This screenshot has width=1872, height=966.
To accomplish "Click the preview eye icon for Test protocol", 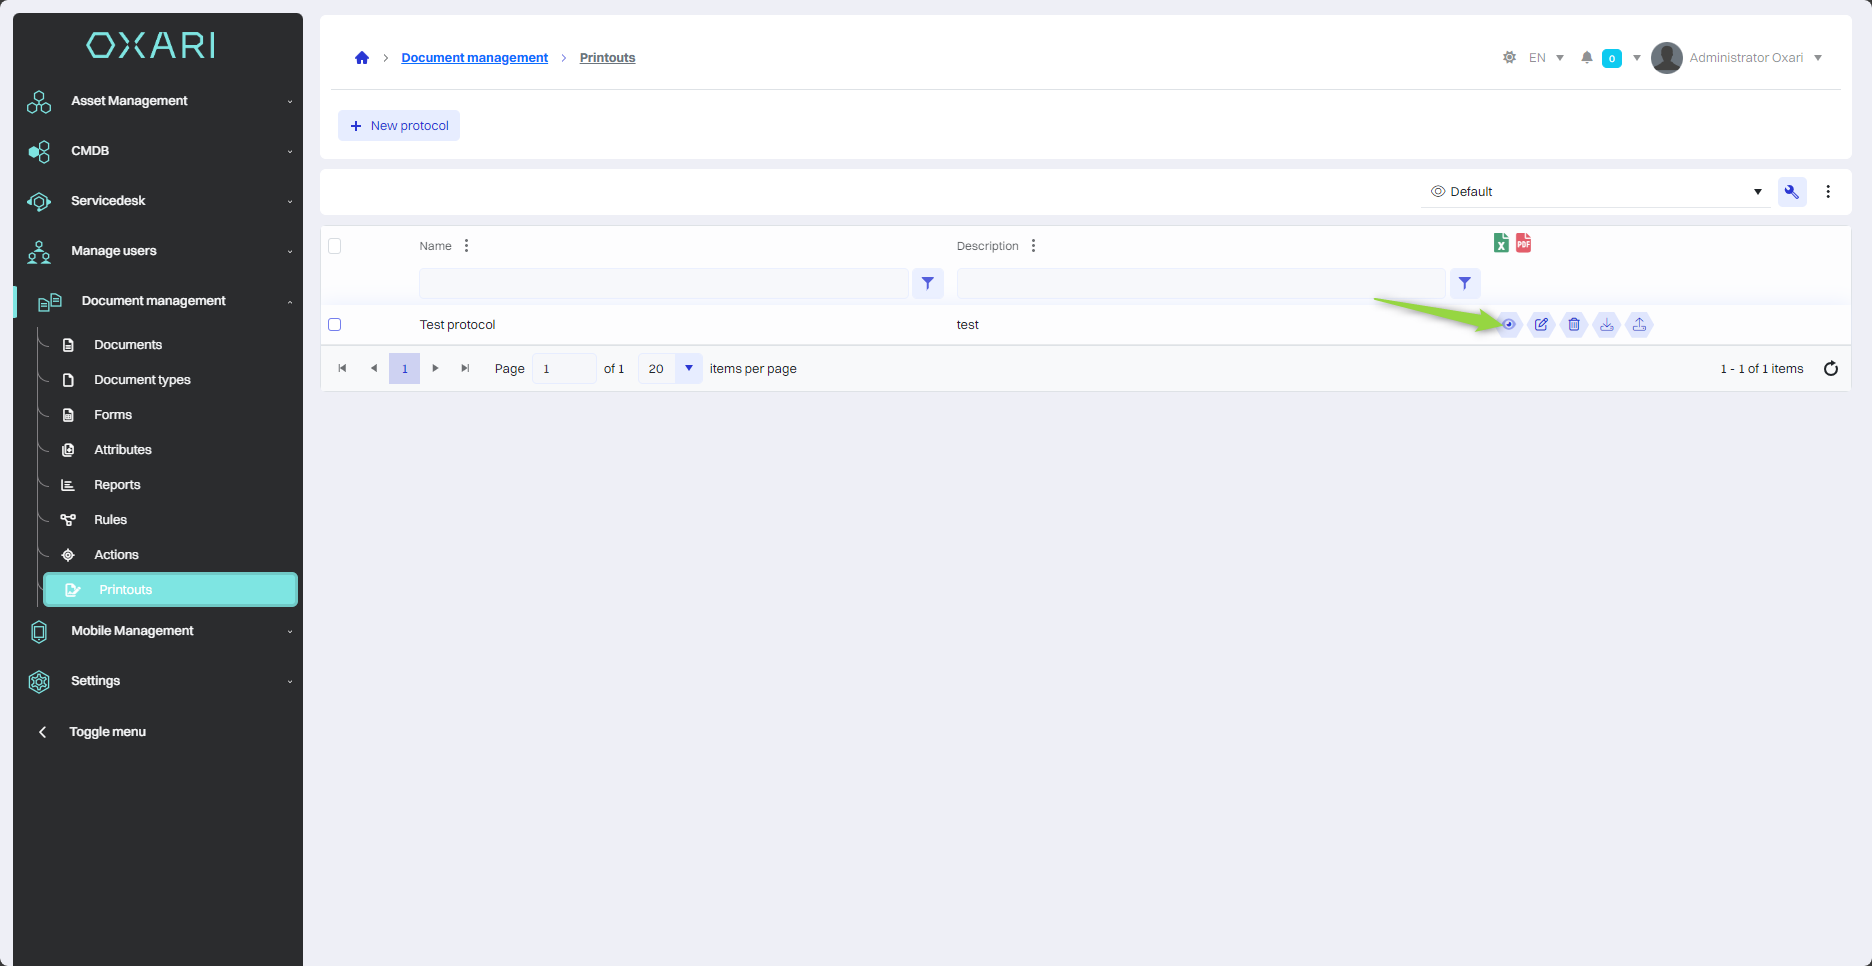I will pyautogui.click(x=1509, y=324).
